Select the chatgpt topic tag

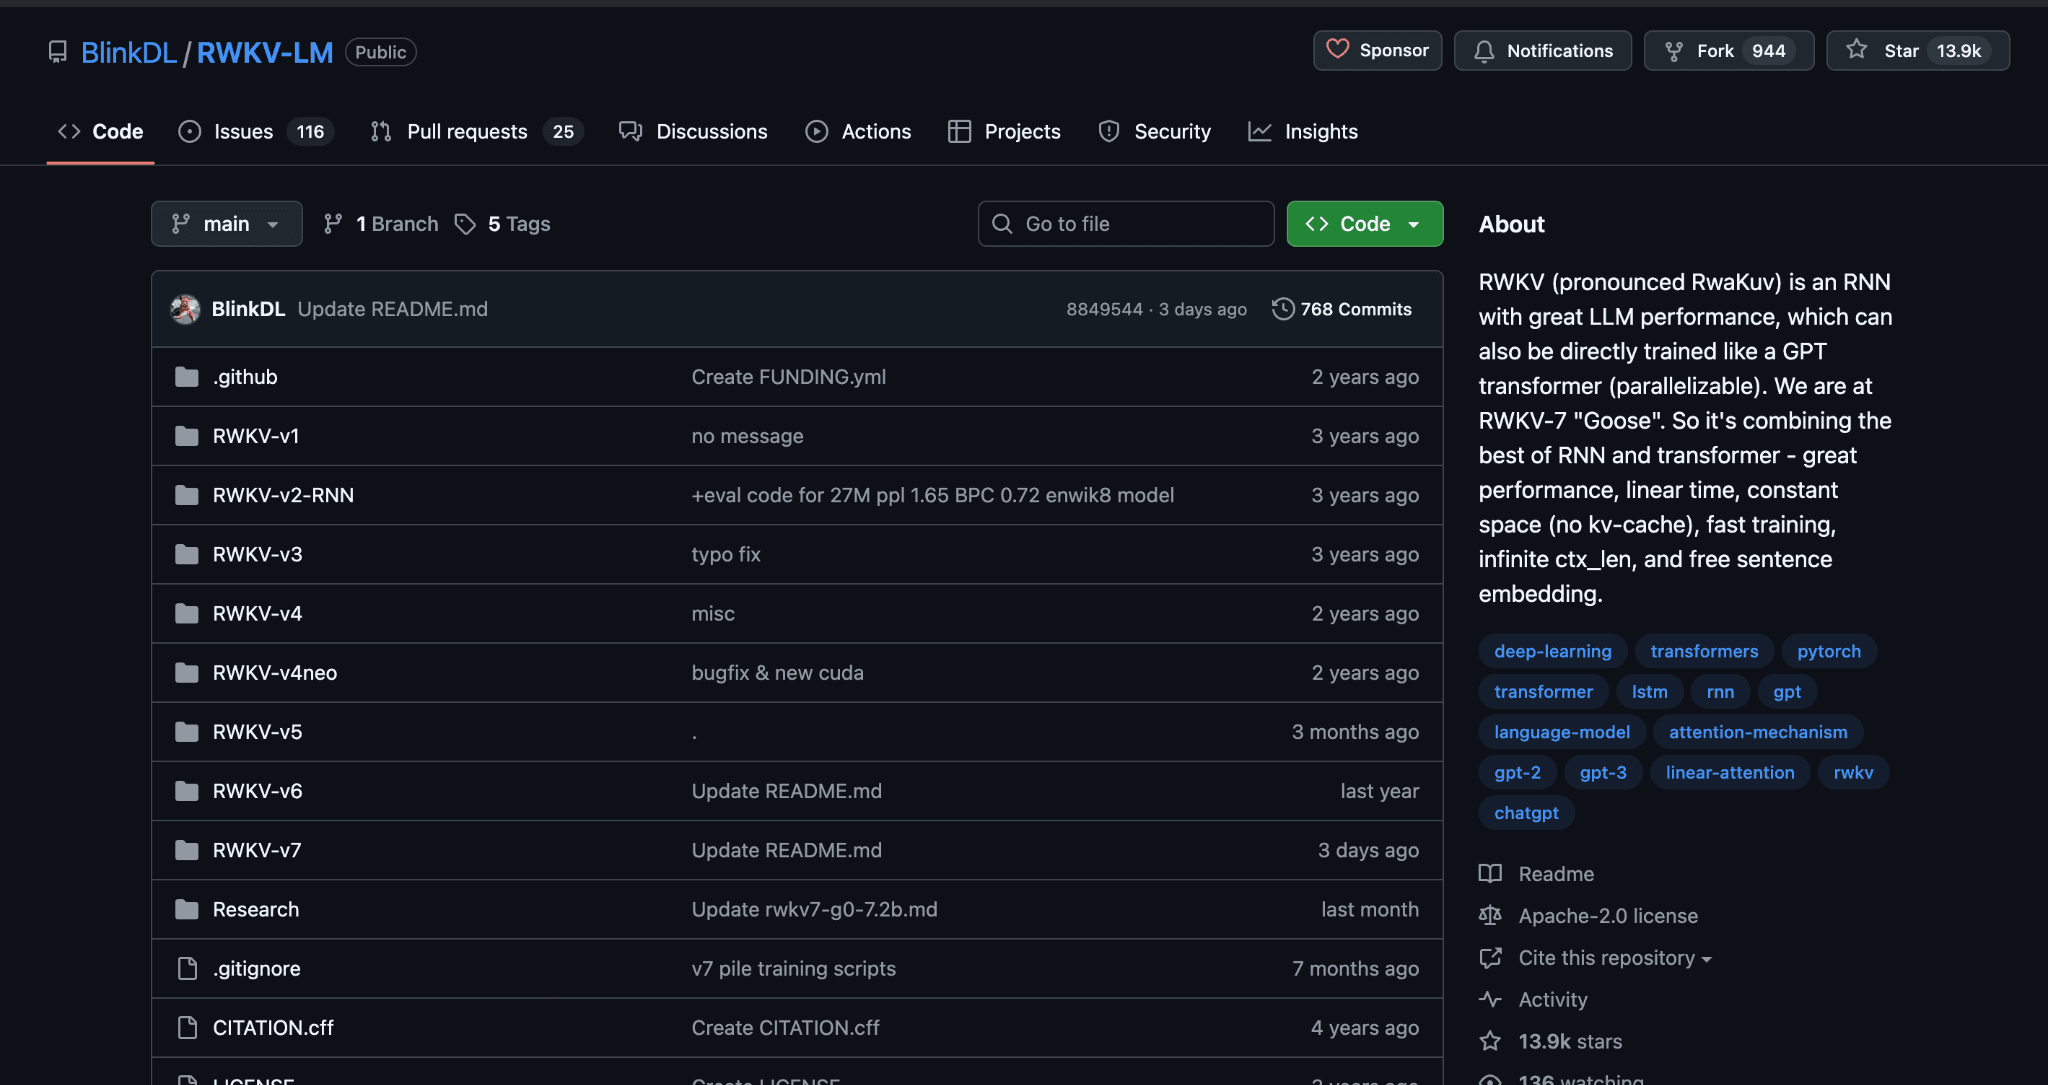point(1526,813)
